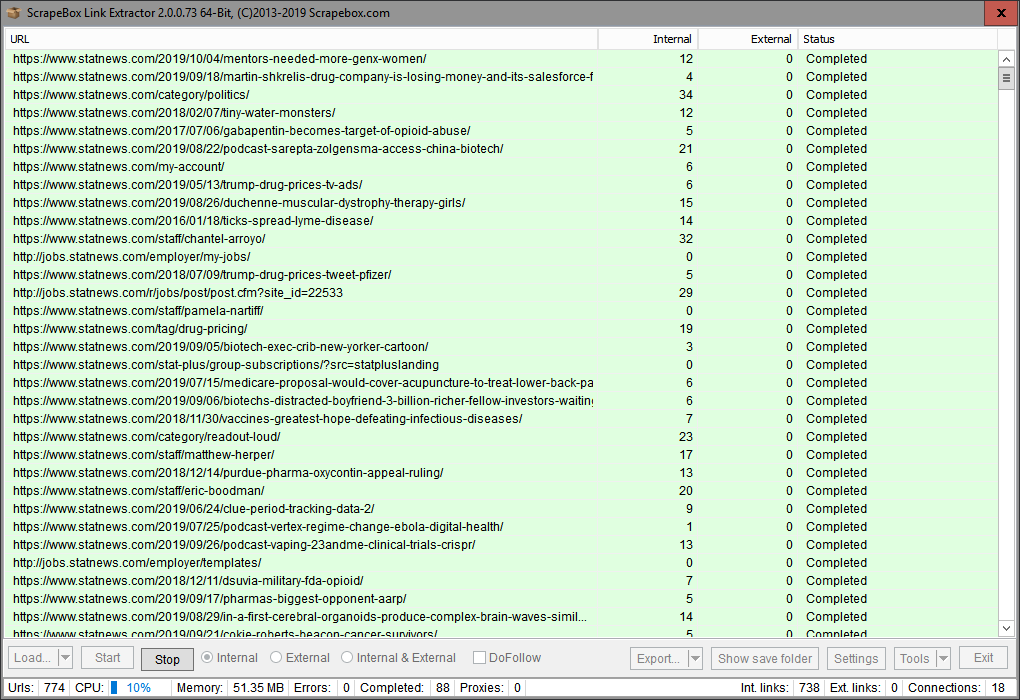Select the trump-drug-prices-tv-ads URL row
Viewport: 1020px width, 700px height.
[x=501, y=185]
